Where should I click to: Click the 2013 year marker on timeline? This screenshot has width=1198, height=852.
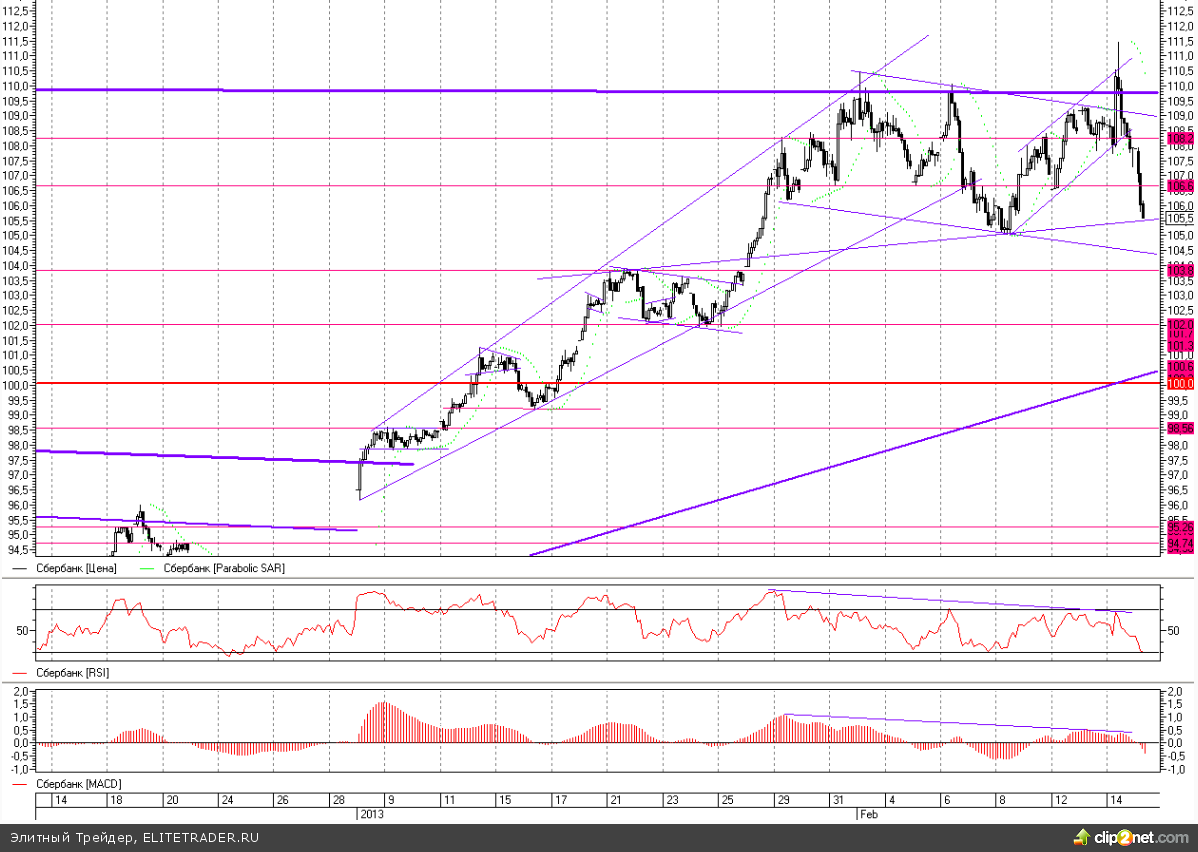[371, 814]
